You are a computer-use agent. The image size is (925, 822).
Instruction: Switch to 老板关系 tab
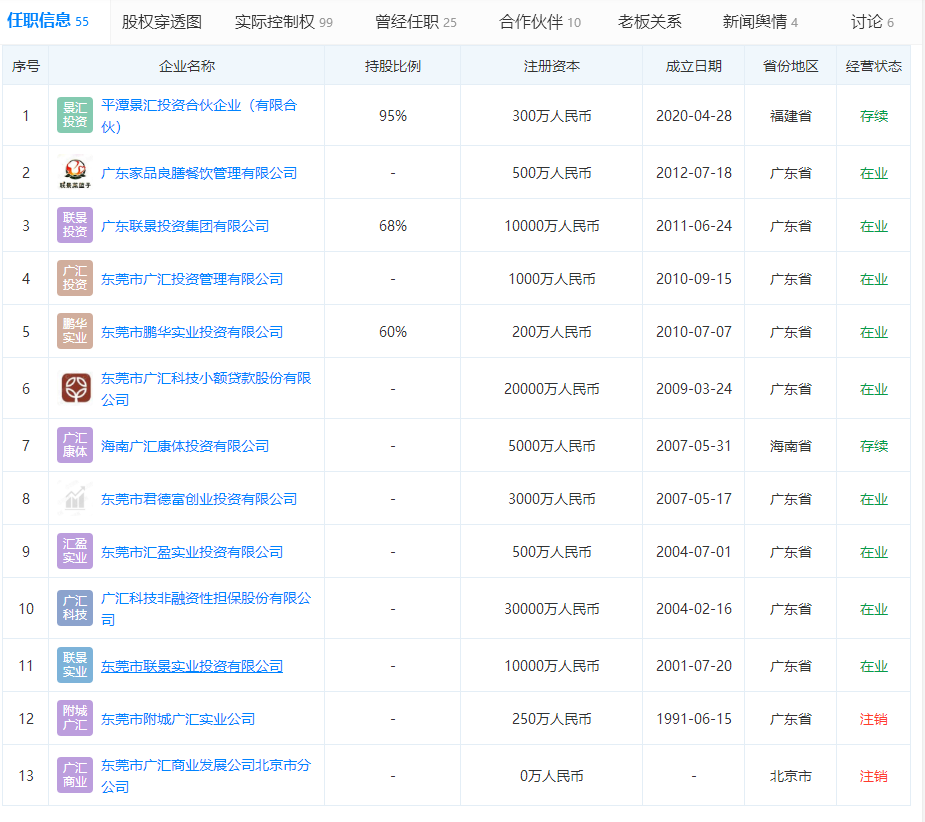tap(650, 22)
